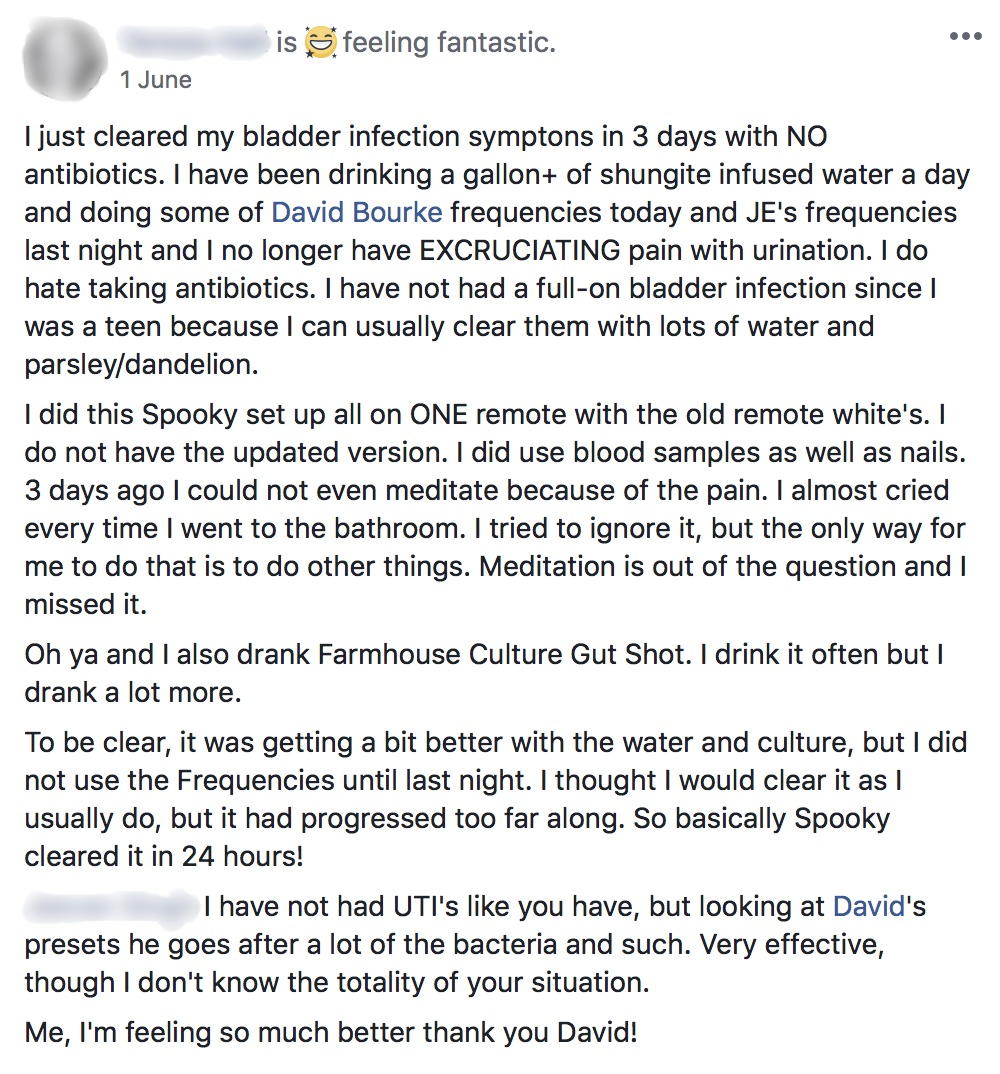Click the "feeling fantastic." status text

448,43
